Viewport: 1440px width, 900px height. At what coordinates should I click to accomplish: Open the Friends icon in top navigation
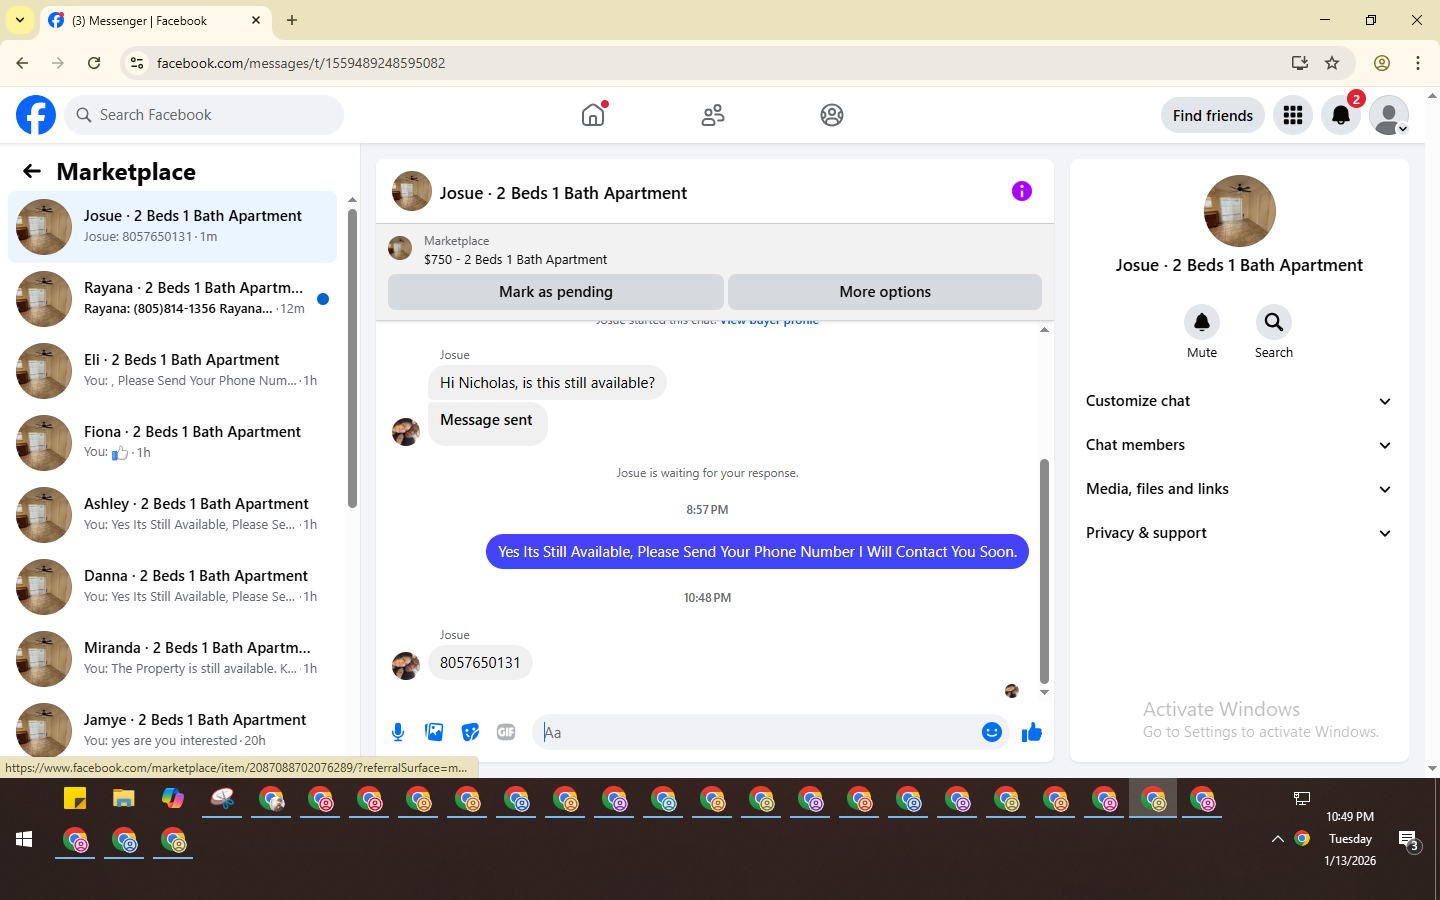point(713,115)
